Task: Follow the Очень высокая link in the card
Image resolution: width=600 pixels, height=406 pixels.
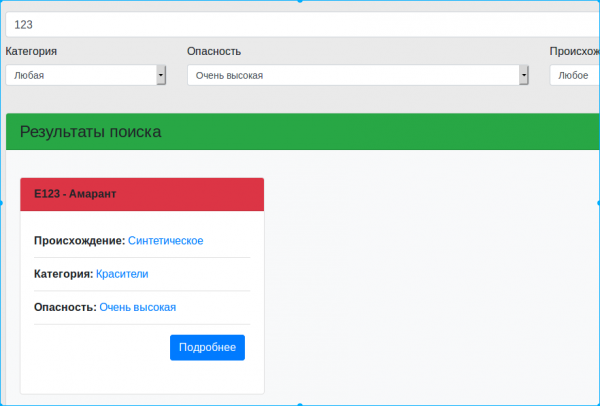Action: coord(138,307)
